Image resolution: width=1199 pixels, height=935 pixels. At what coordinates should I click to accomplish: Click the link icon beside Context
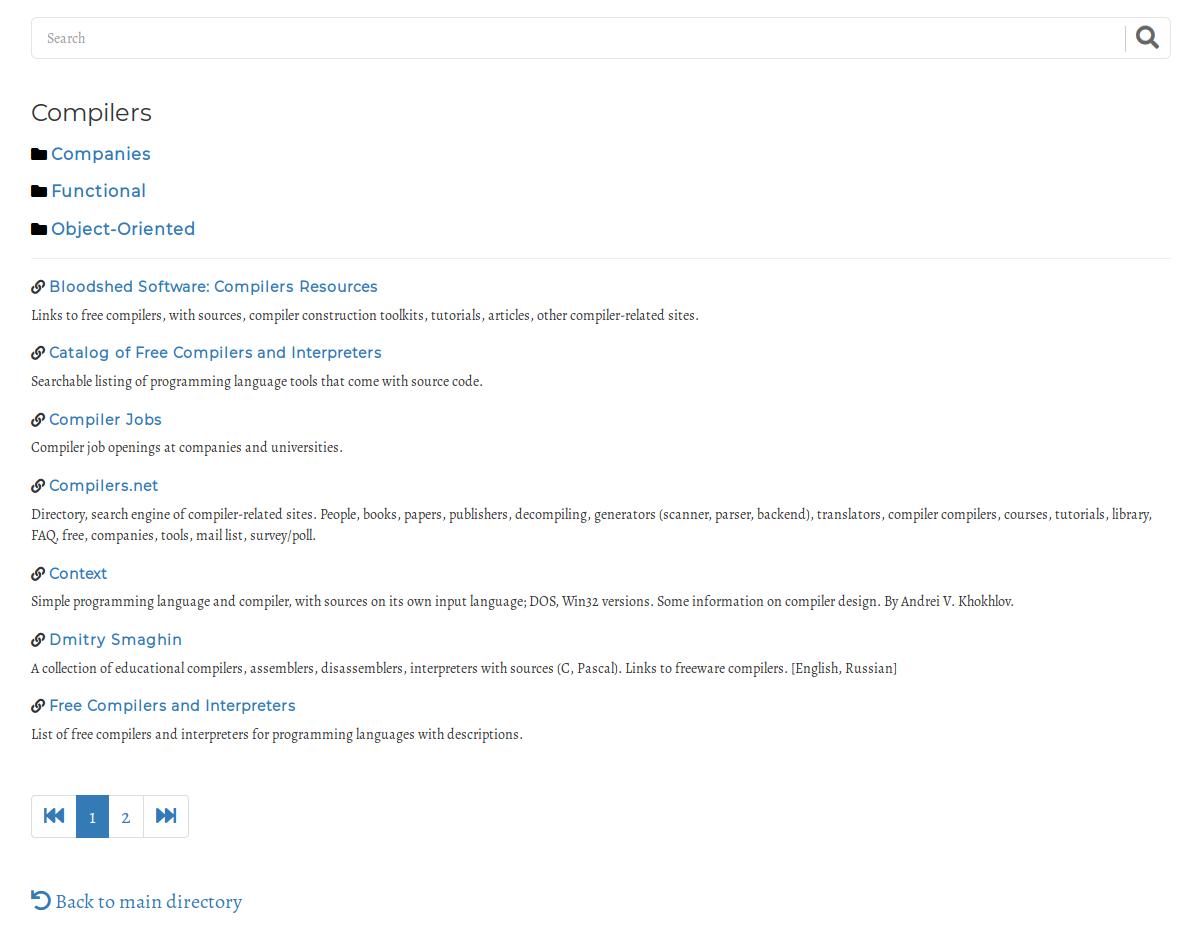click(38, 574)
